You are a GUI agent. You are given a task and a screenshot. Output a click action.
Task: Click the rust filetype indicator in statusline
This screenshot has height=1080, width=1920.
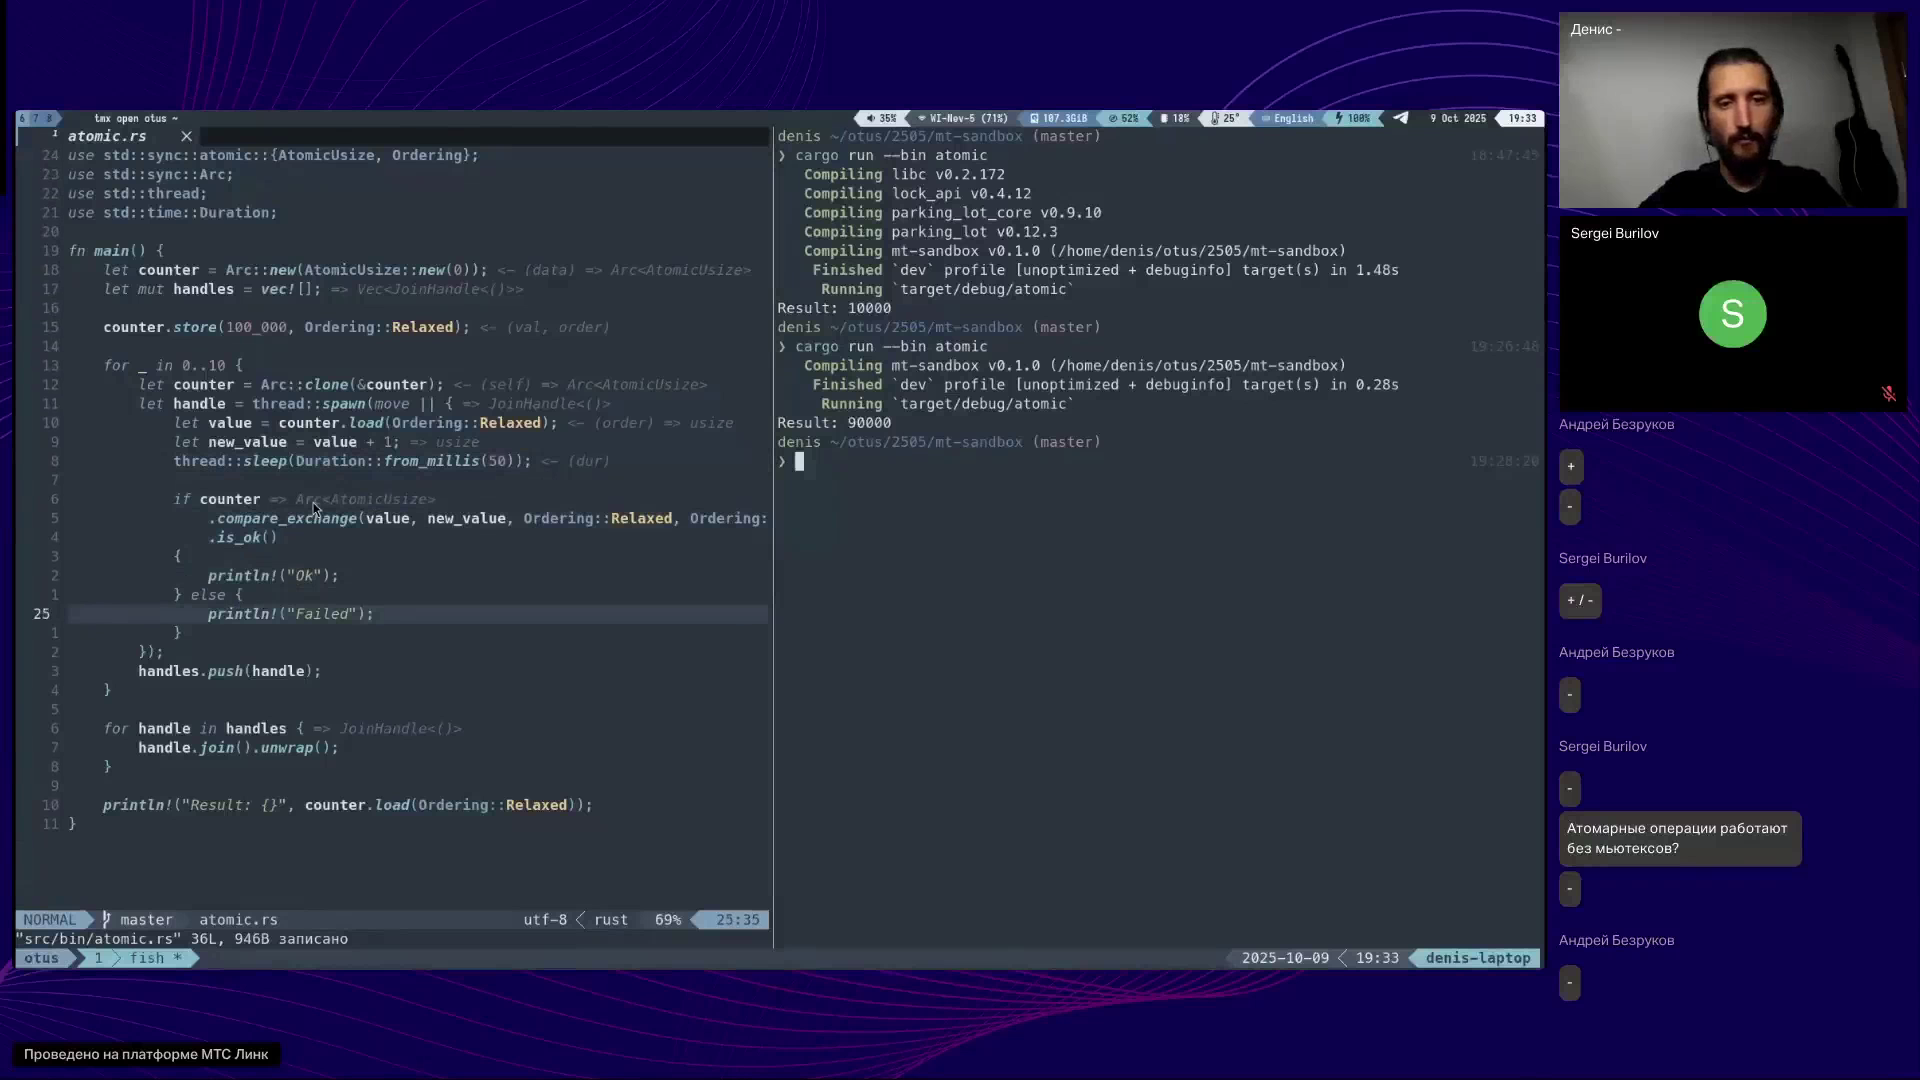tap(611, 920)
